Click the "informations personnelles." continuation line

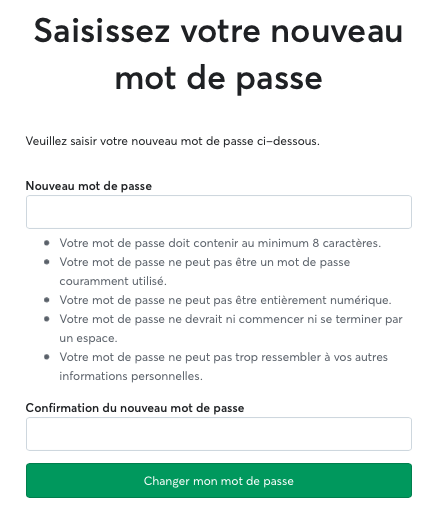[131, 376]
